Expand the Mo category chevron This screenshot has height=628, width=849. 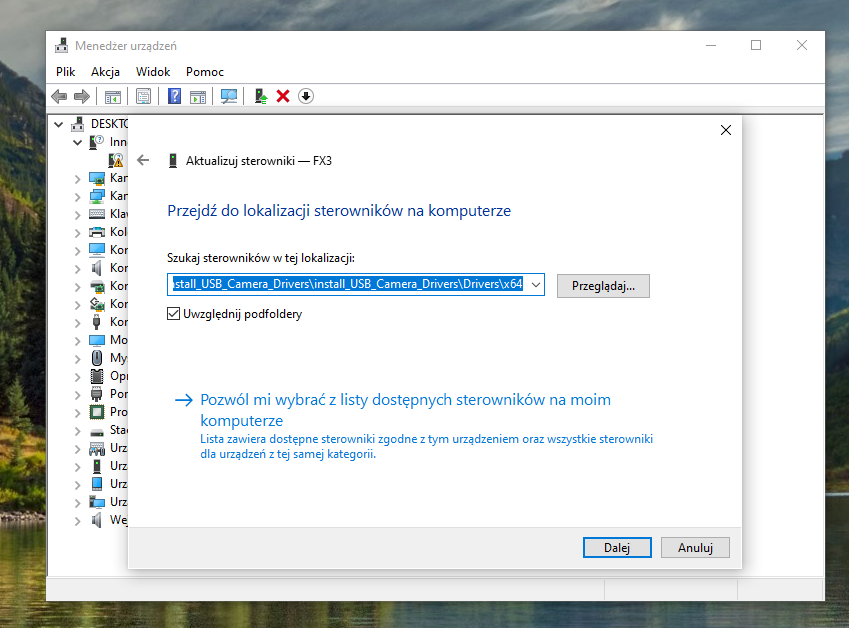coord(77,341)
